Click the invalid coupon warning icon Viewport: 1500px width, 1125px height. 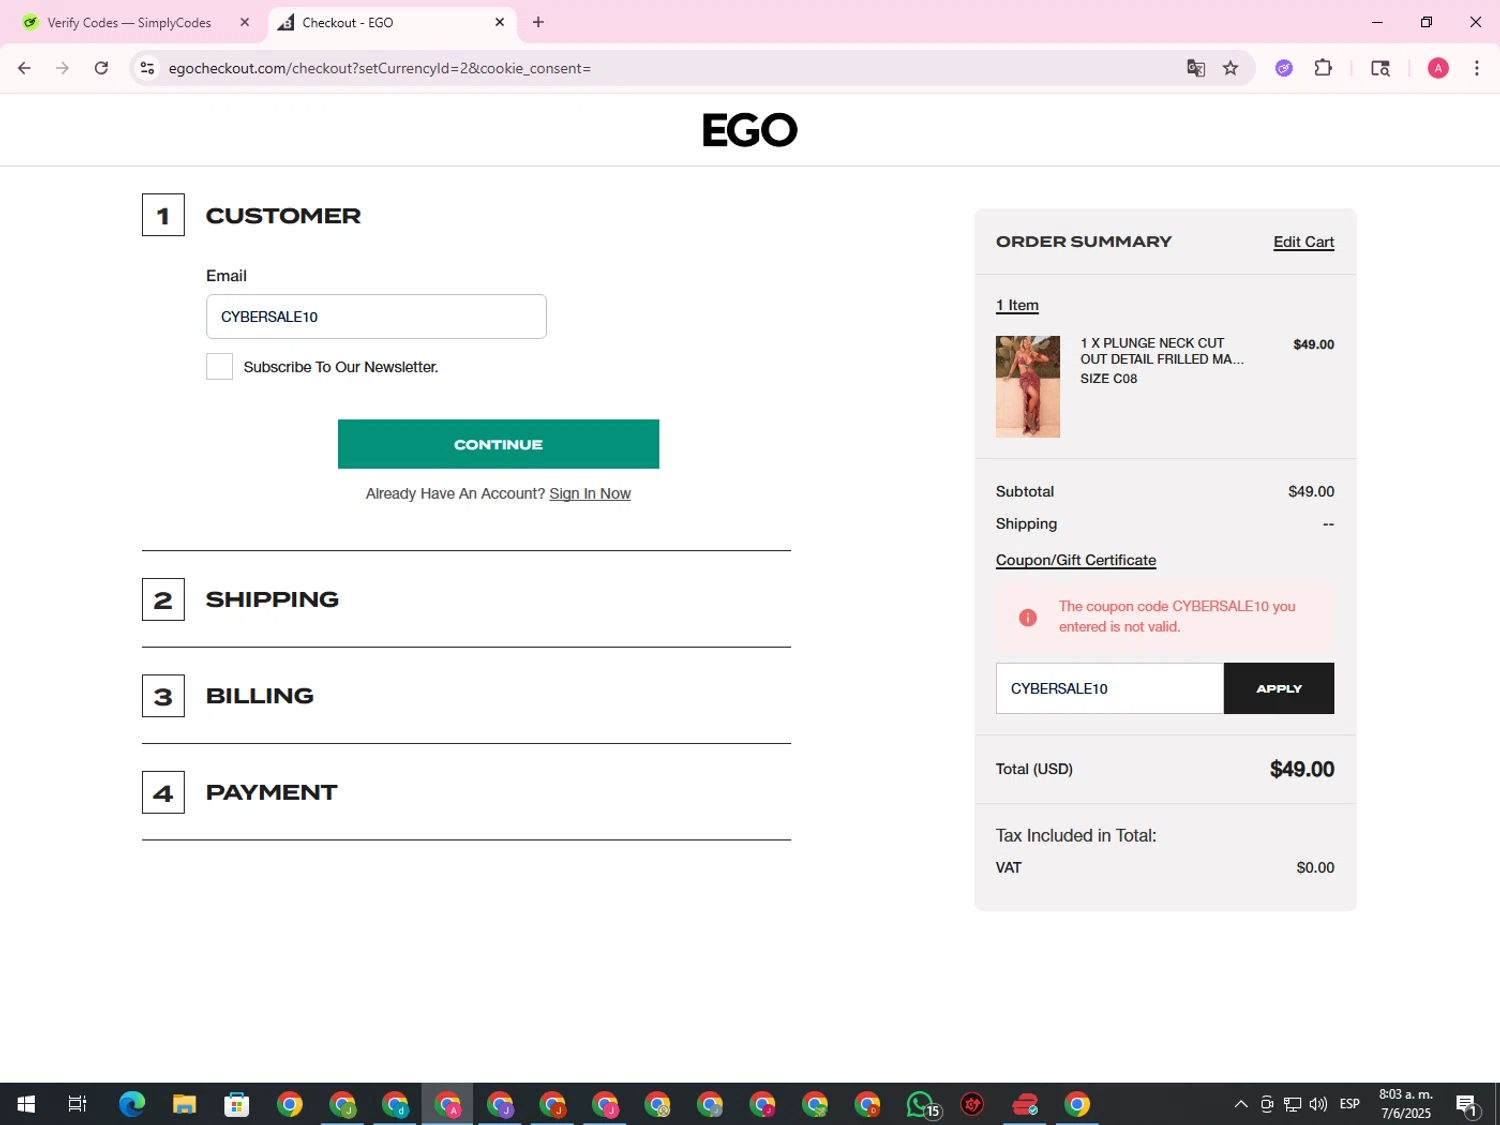coord(1027,617)
